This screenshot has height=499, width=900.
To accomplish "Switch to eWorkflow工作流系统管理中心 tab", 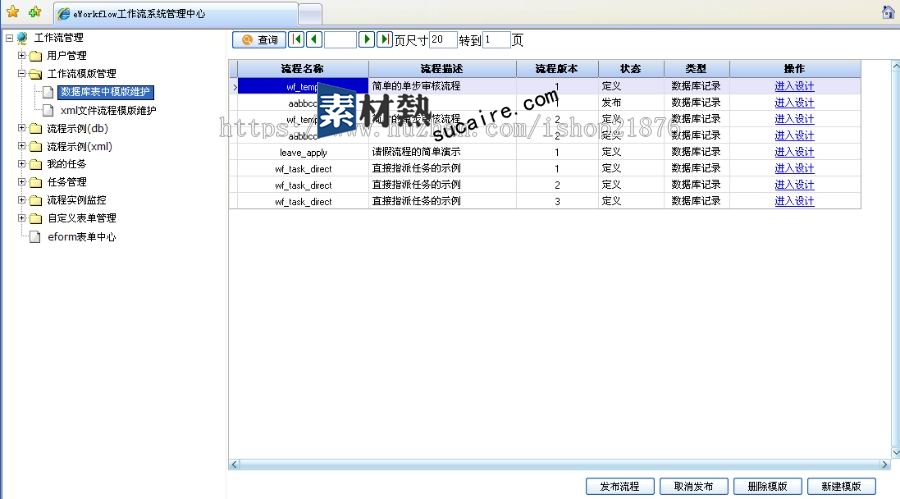I will tap(176, 13).
